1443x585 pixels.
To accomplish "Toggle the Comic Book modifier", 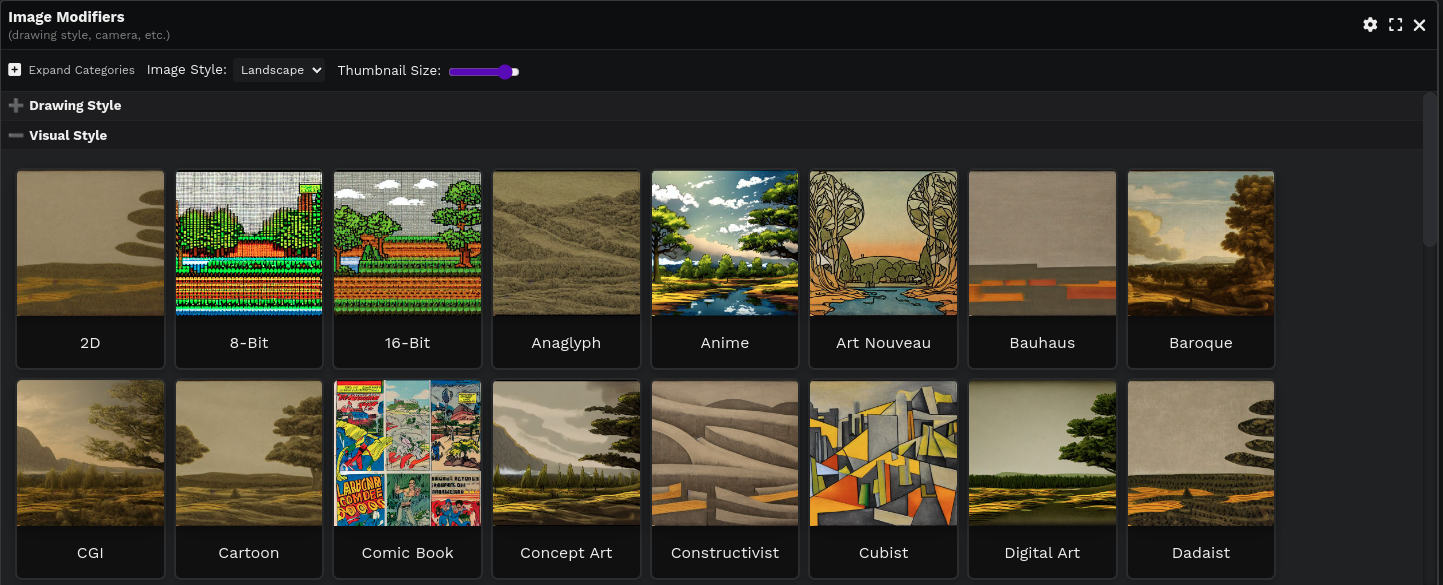I will [407, 454].
